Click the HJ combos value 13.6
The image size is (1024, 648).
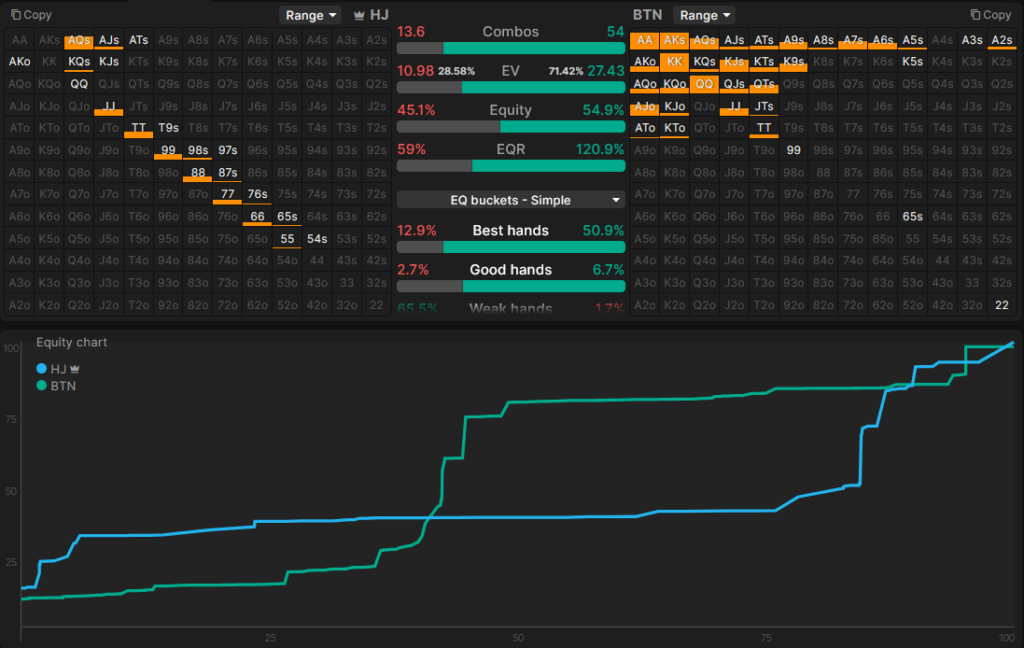click(x=411, y=31)
